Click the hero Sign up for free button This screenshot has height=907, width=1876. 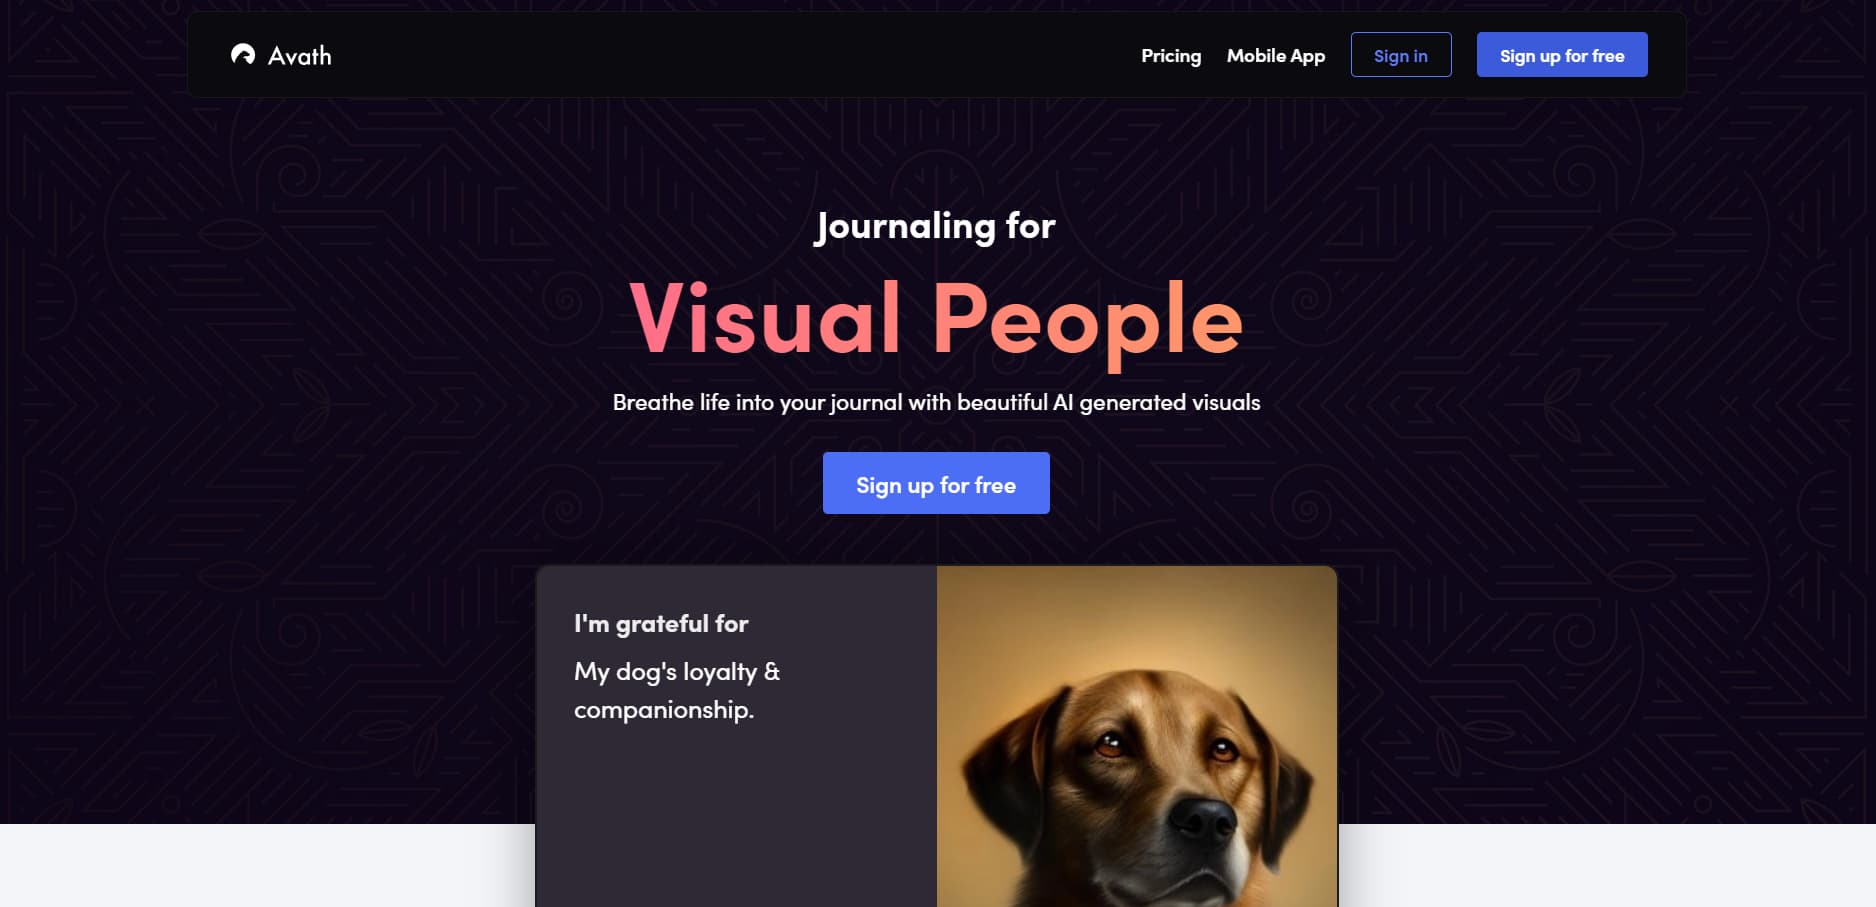[x=936, y=483]
